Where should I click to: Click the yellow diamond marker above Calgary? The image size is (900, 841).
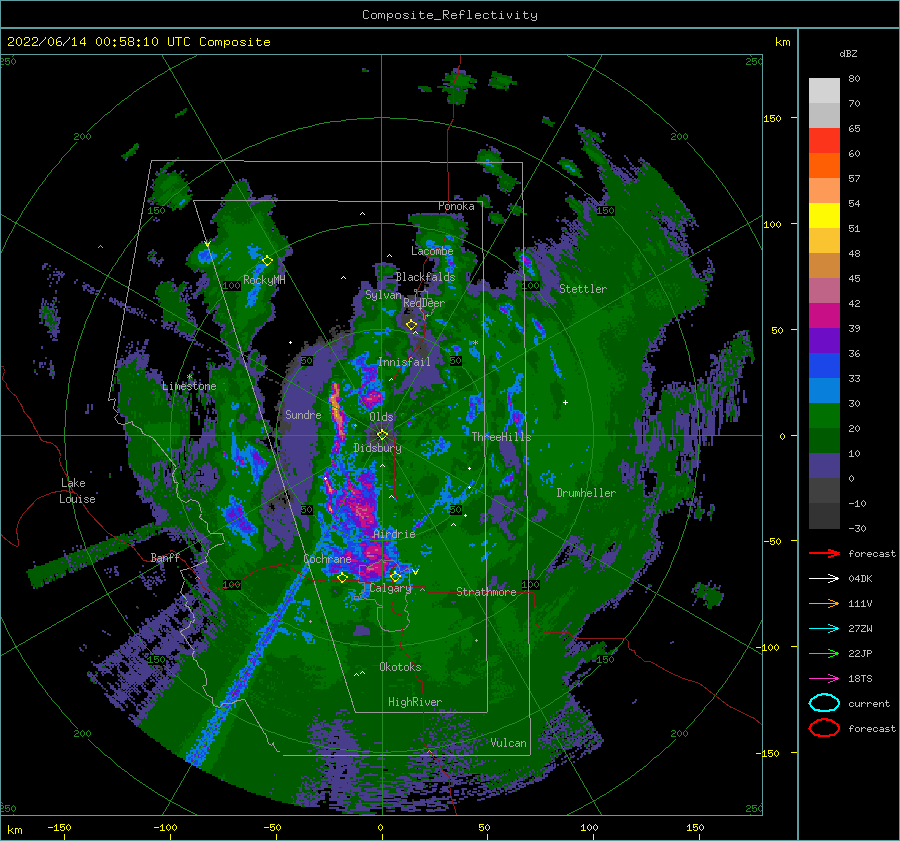click(x=395, y=576)
